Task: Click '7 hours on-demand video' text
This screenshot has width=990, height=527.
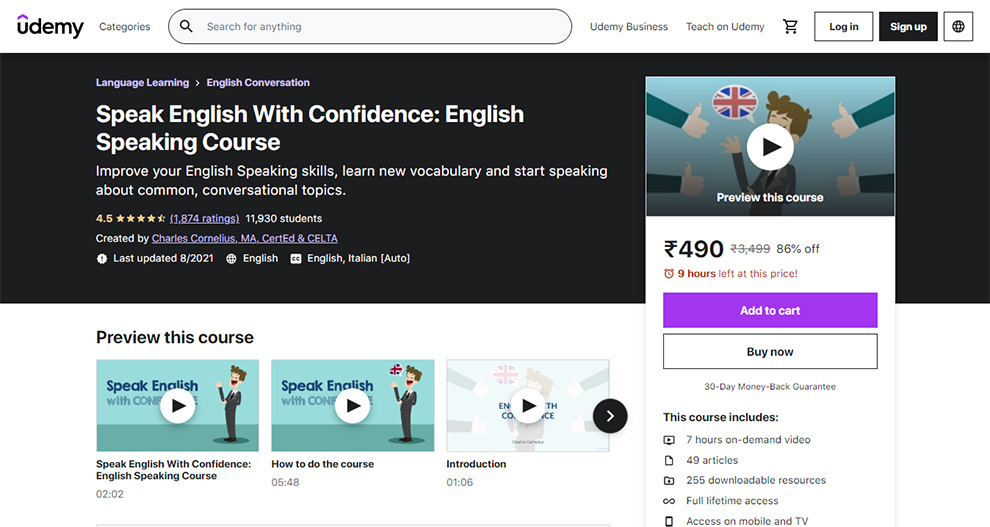Action: [x=748, y=440]
